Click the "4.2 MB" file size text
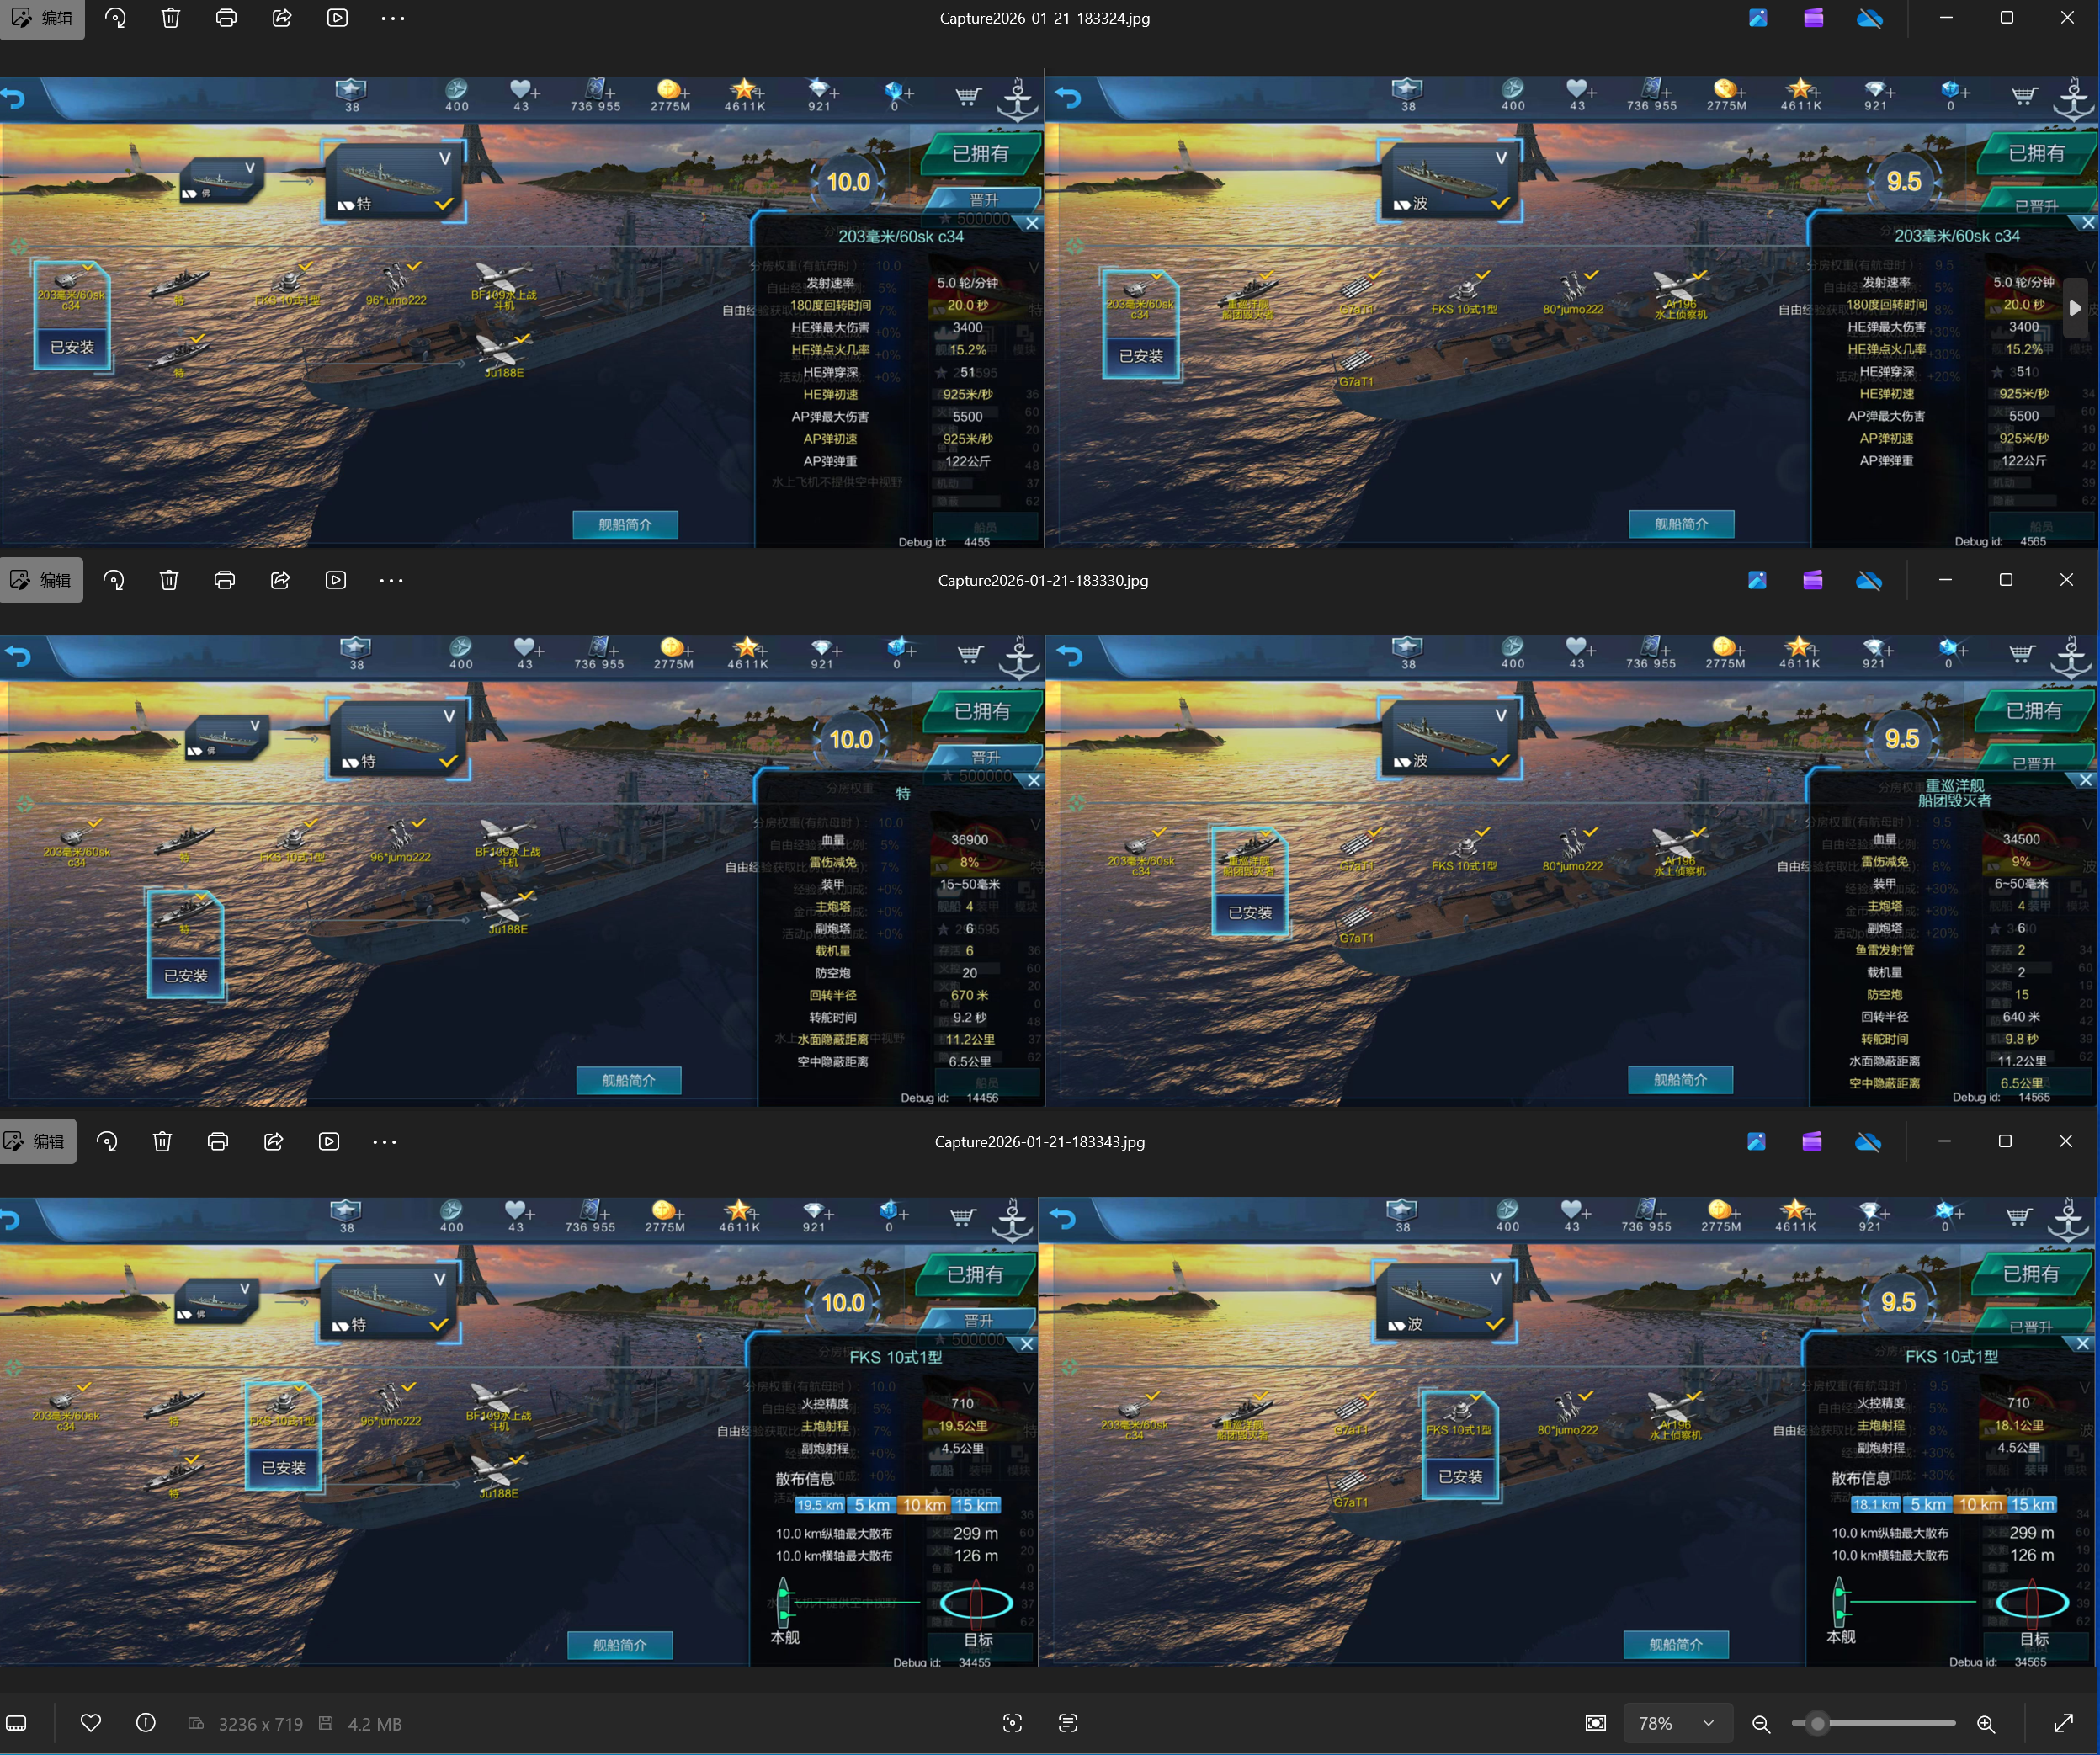 [x=375, y=1723]
